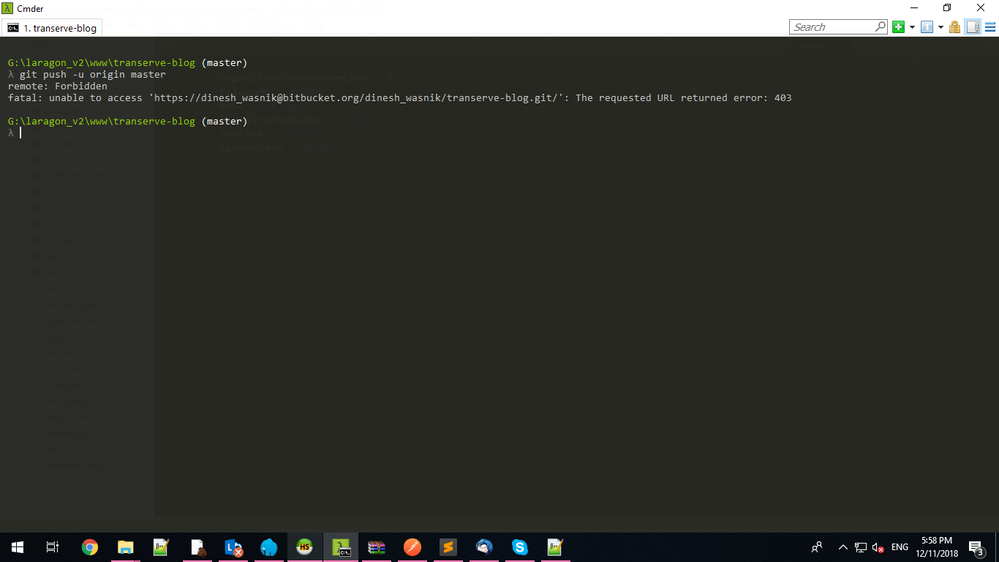Click into the Search field
The width and height of the screenshot is (999, 562).
pyautogui.click(x=831, y=27)
